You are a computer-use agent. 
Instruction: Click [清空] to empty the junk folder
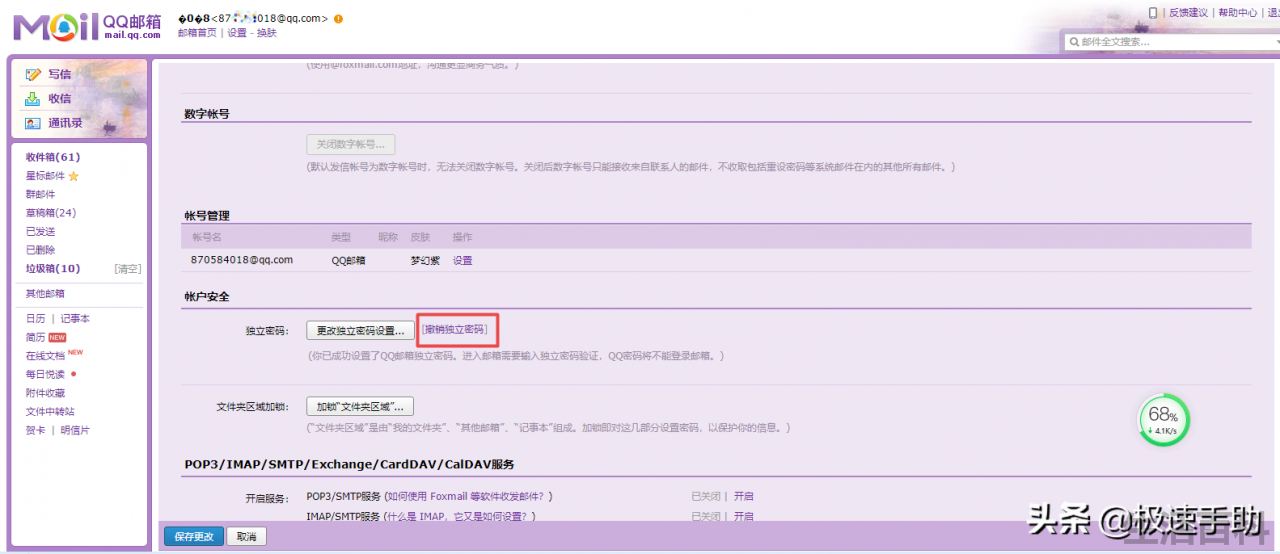click(128, 269)
